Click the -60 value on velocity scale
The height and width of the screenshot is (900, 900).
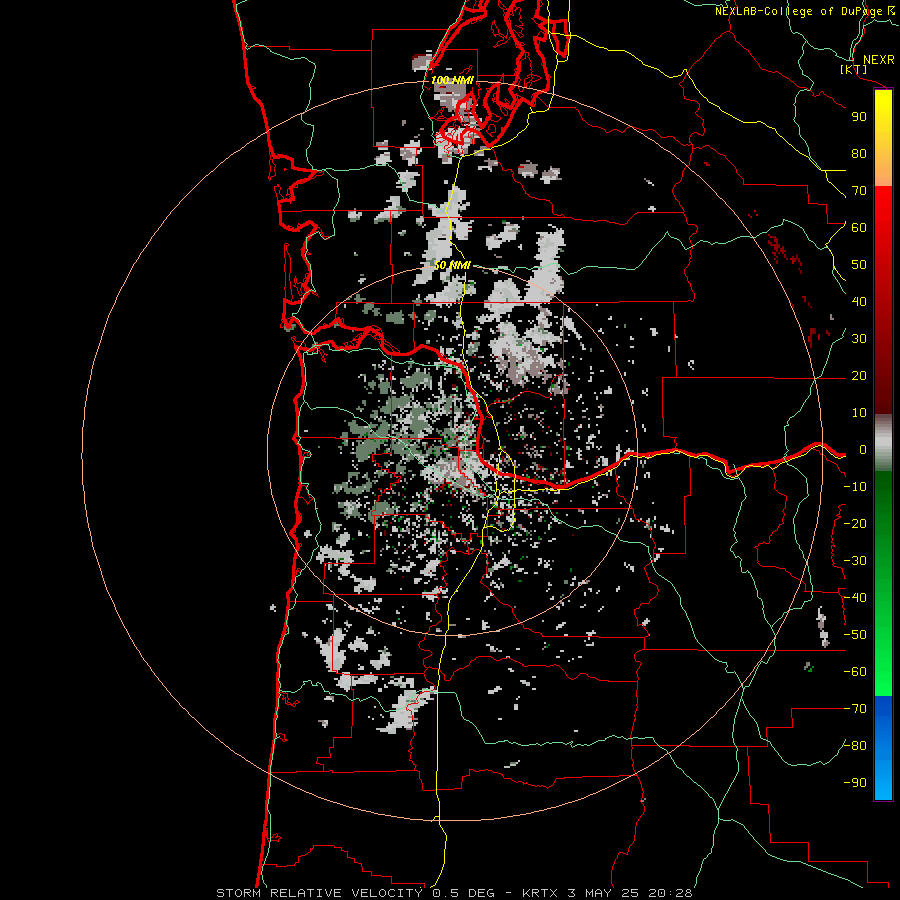[855, 672]
